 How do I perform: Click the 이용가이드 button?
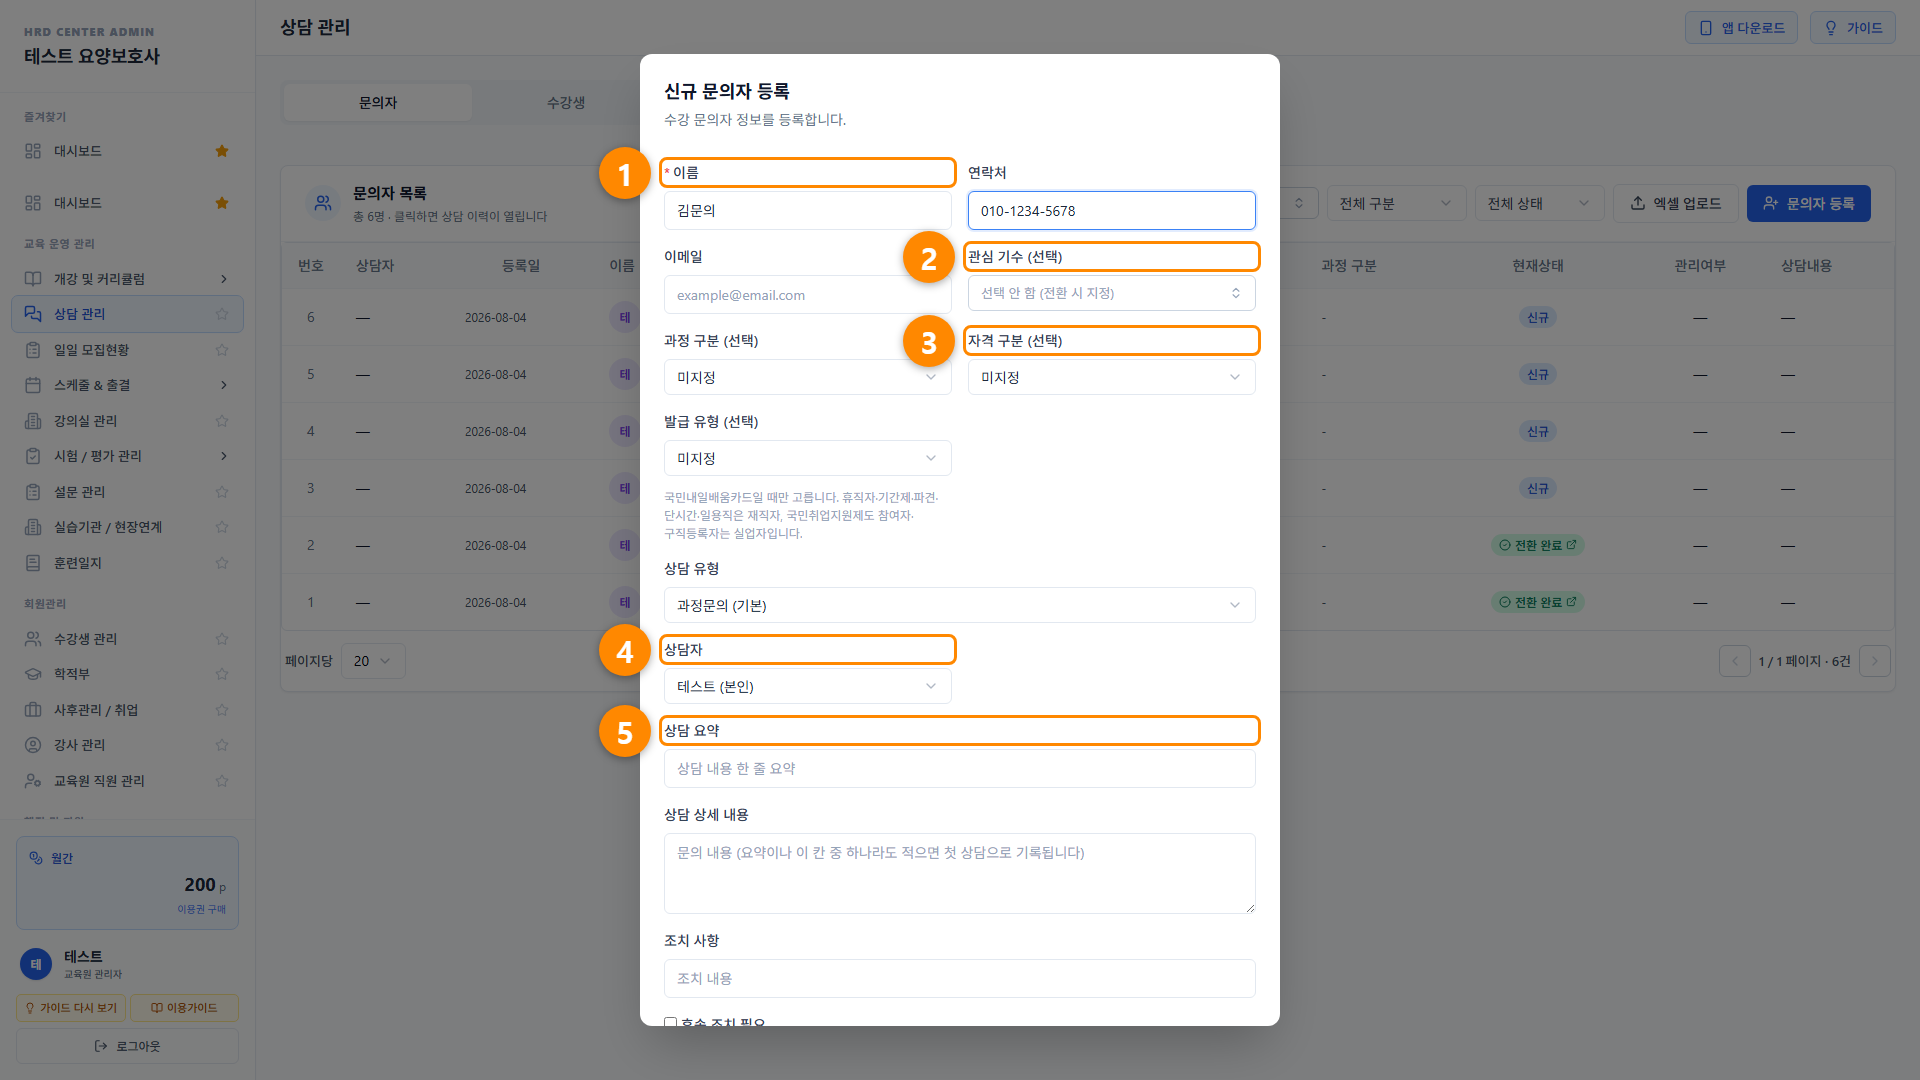184,1008
